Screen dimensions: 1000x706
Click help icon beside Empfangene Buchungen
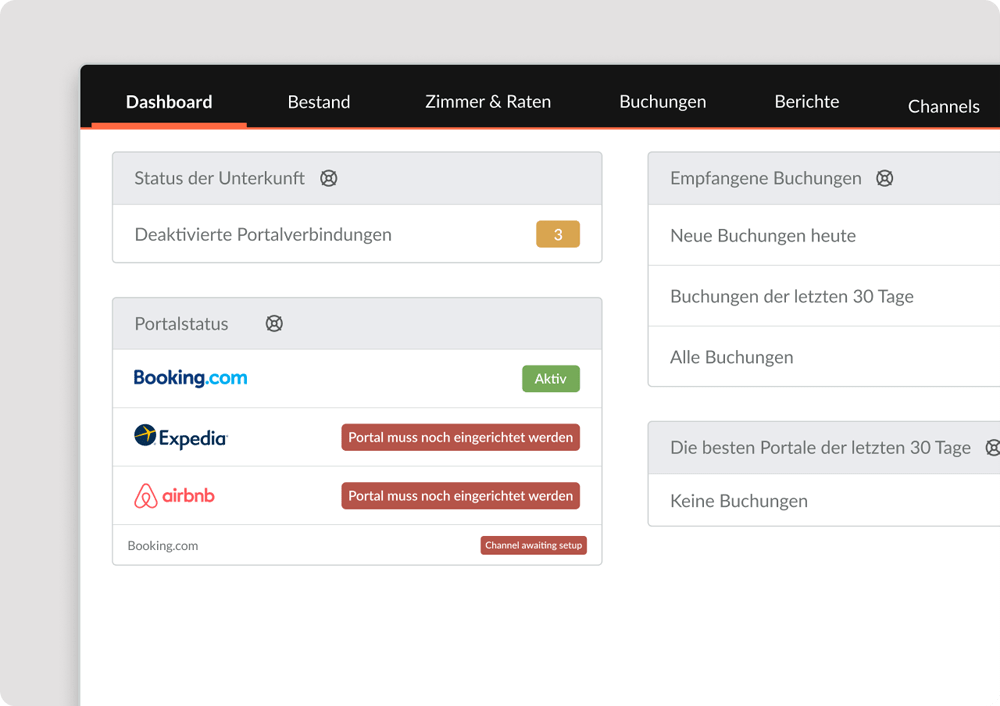884,179
